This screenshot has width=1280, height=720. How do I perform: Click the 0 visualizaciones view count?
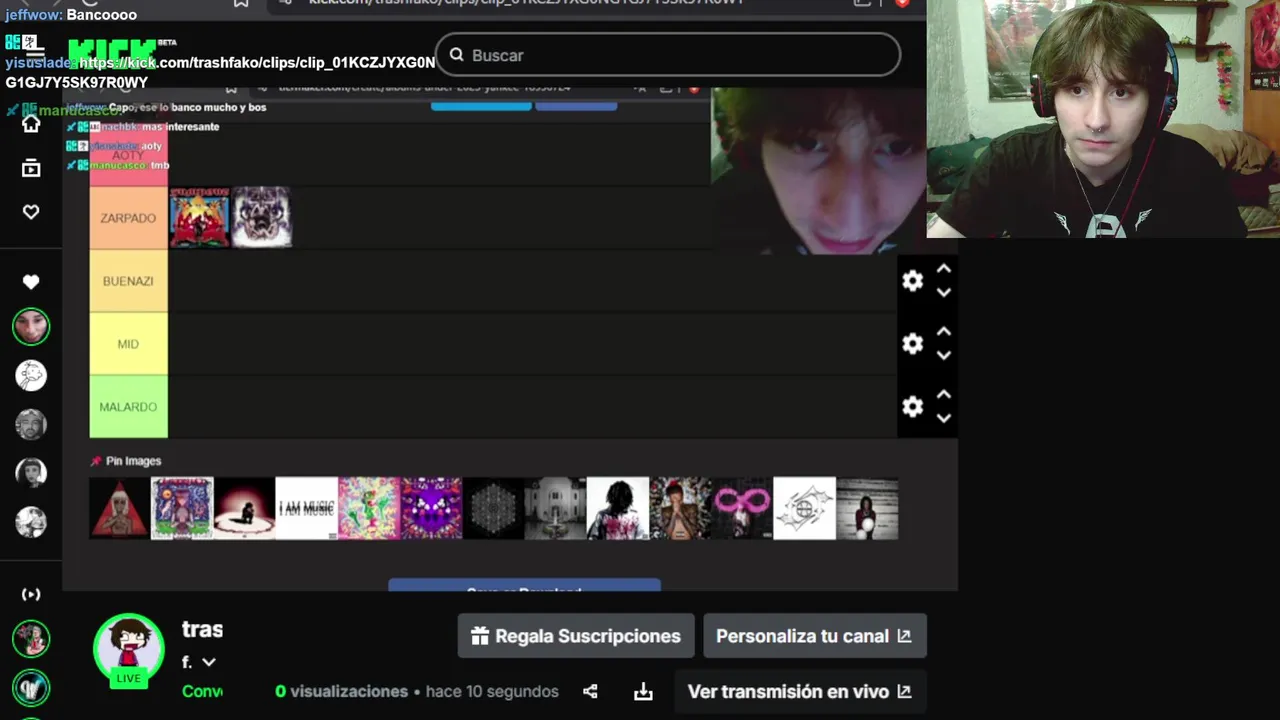pos(341,691)
